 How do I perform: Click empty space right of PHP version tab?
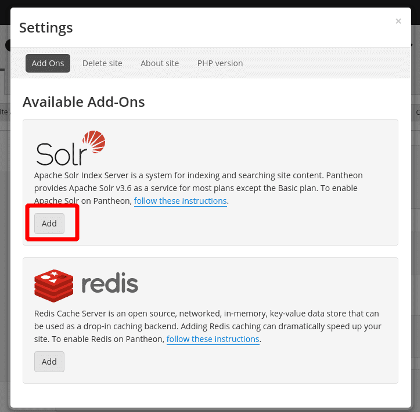click(327, 63)
